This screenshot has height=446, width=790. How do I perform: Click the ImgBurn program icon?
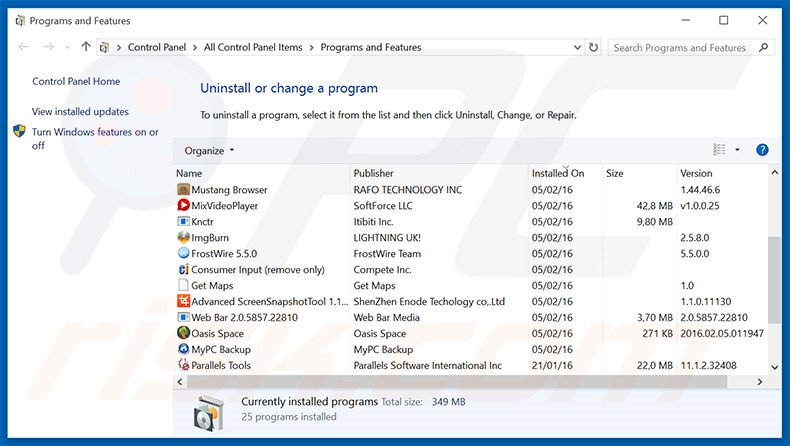point(183,237)
